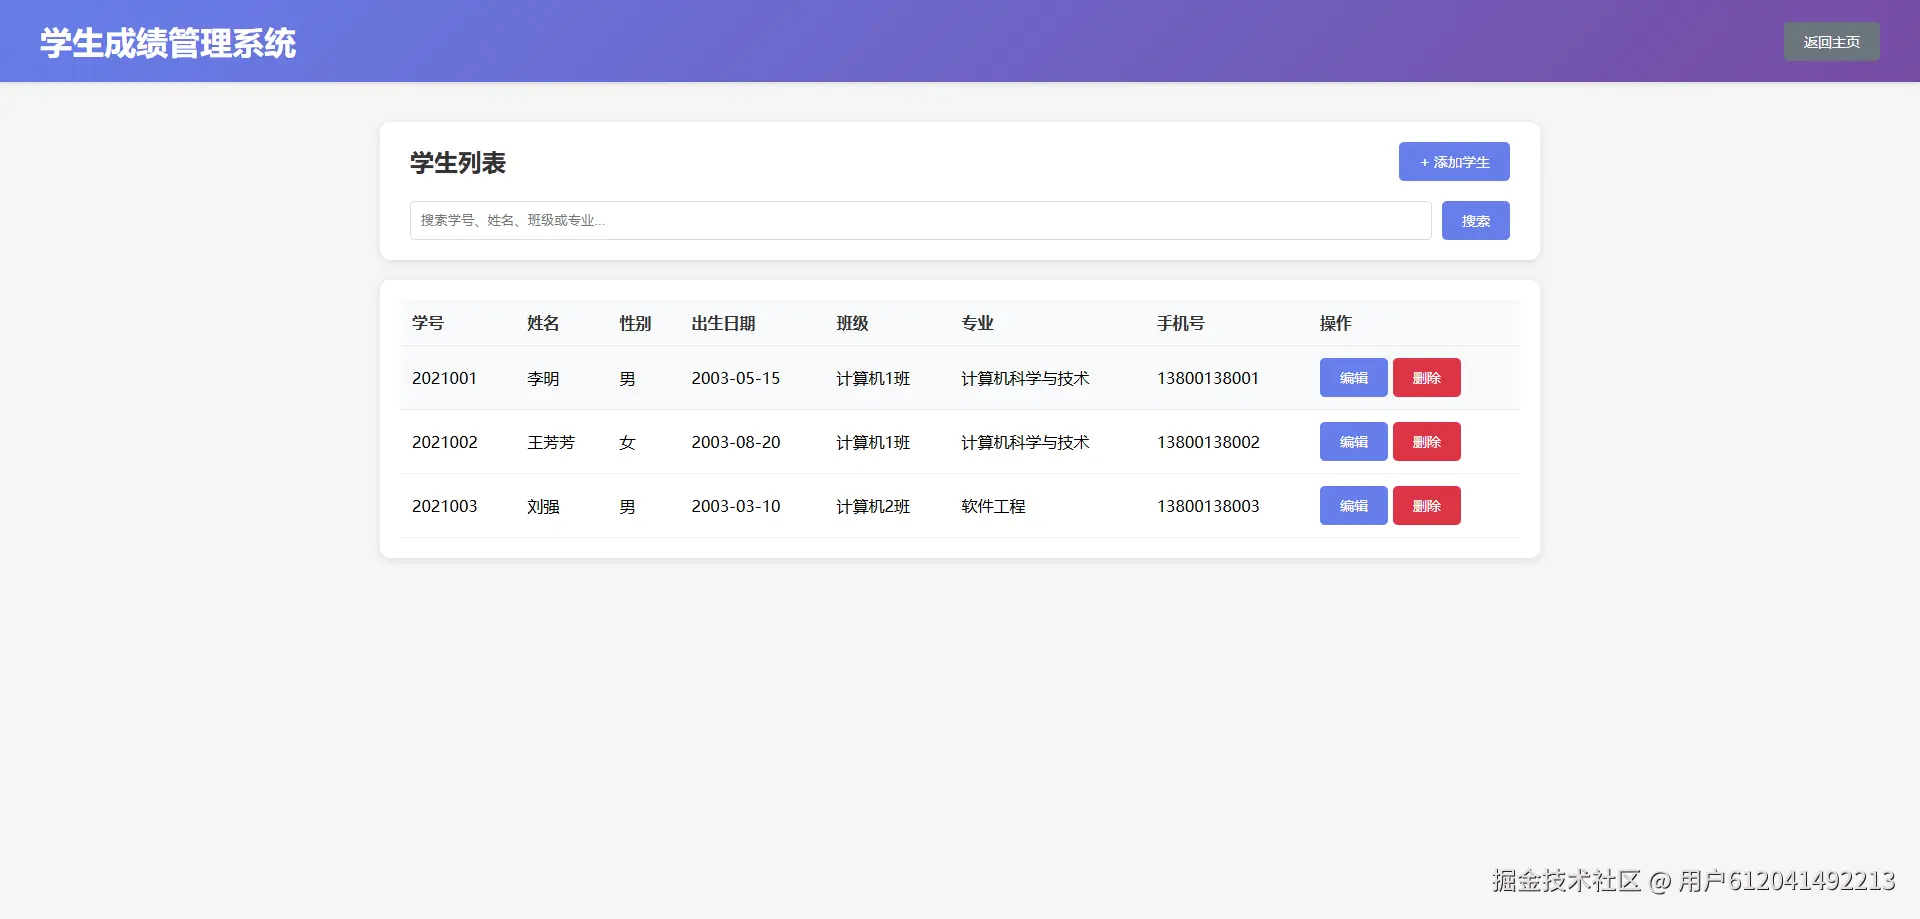Viewport: 1920px width, 919px height.
Task: Delete student 刘强's record
Action: (x=1426, y=506)
